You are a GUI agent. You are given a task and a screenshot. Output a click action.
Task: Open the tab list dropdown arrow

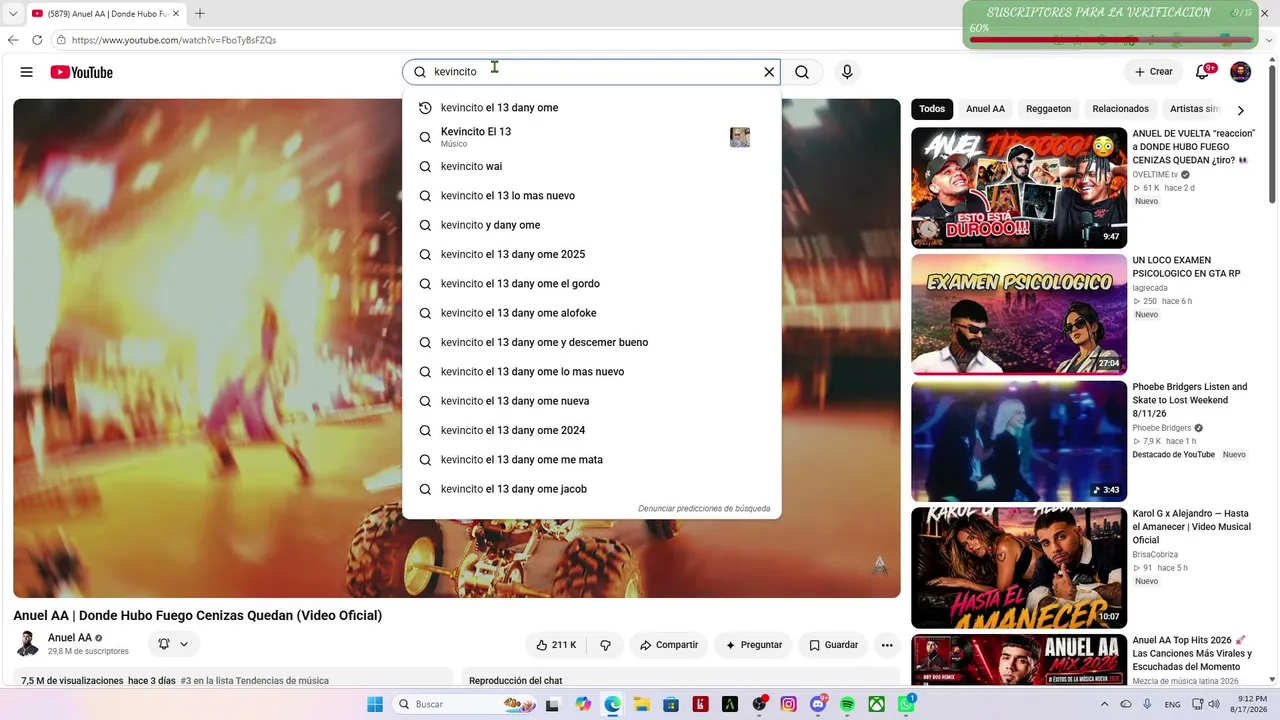[x=13, y=13]
